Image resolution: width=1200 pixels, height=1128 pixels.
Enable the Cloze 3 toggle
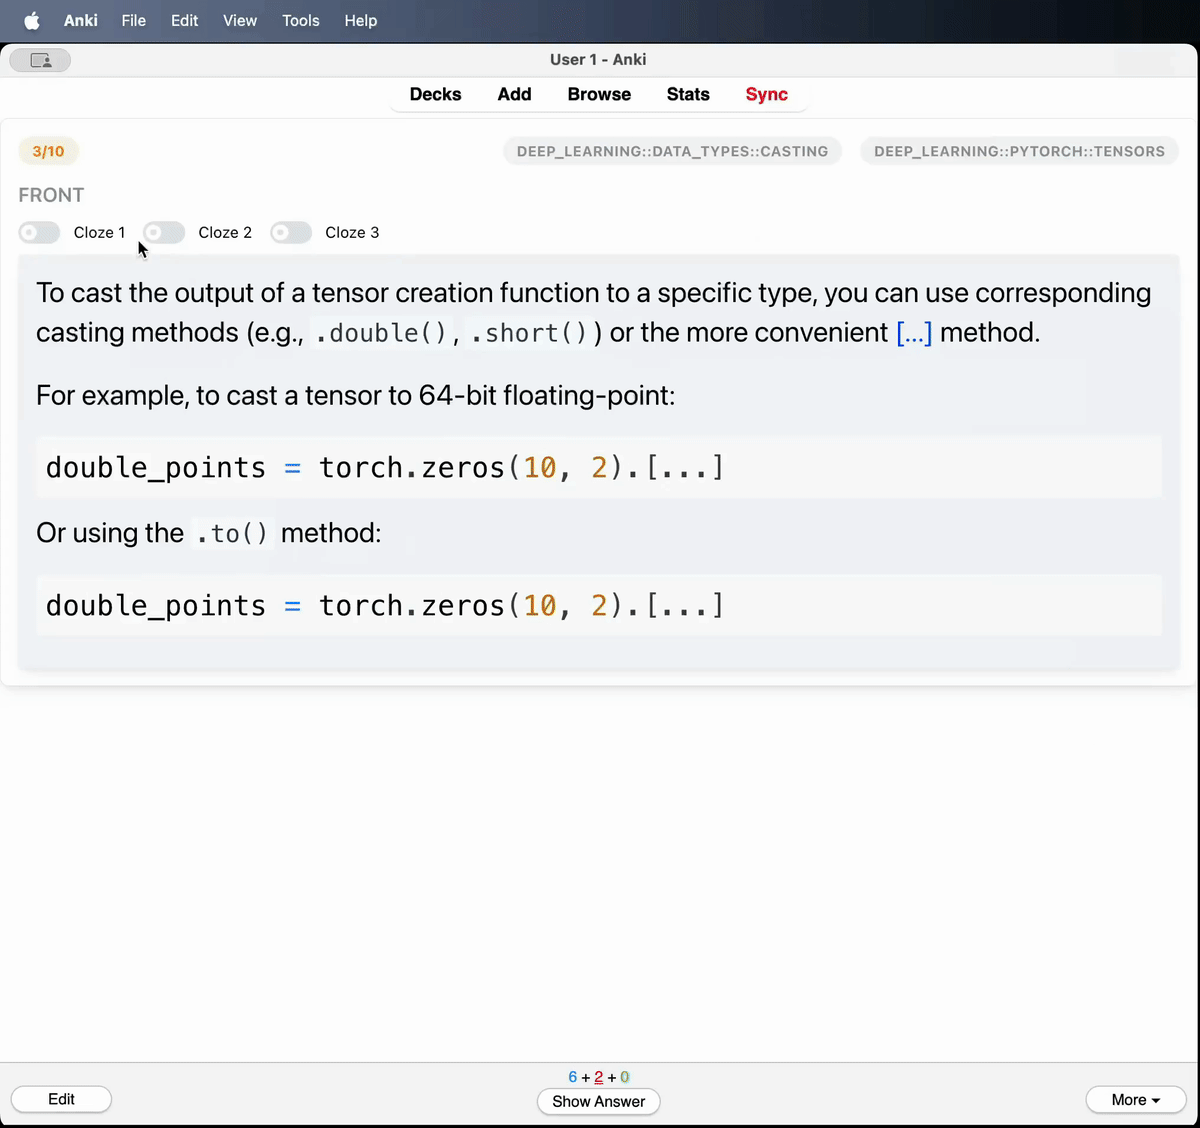click(x=290, y=232)
